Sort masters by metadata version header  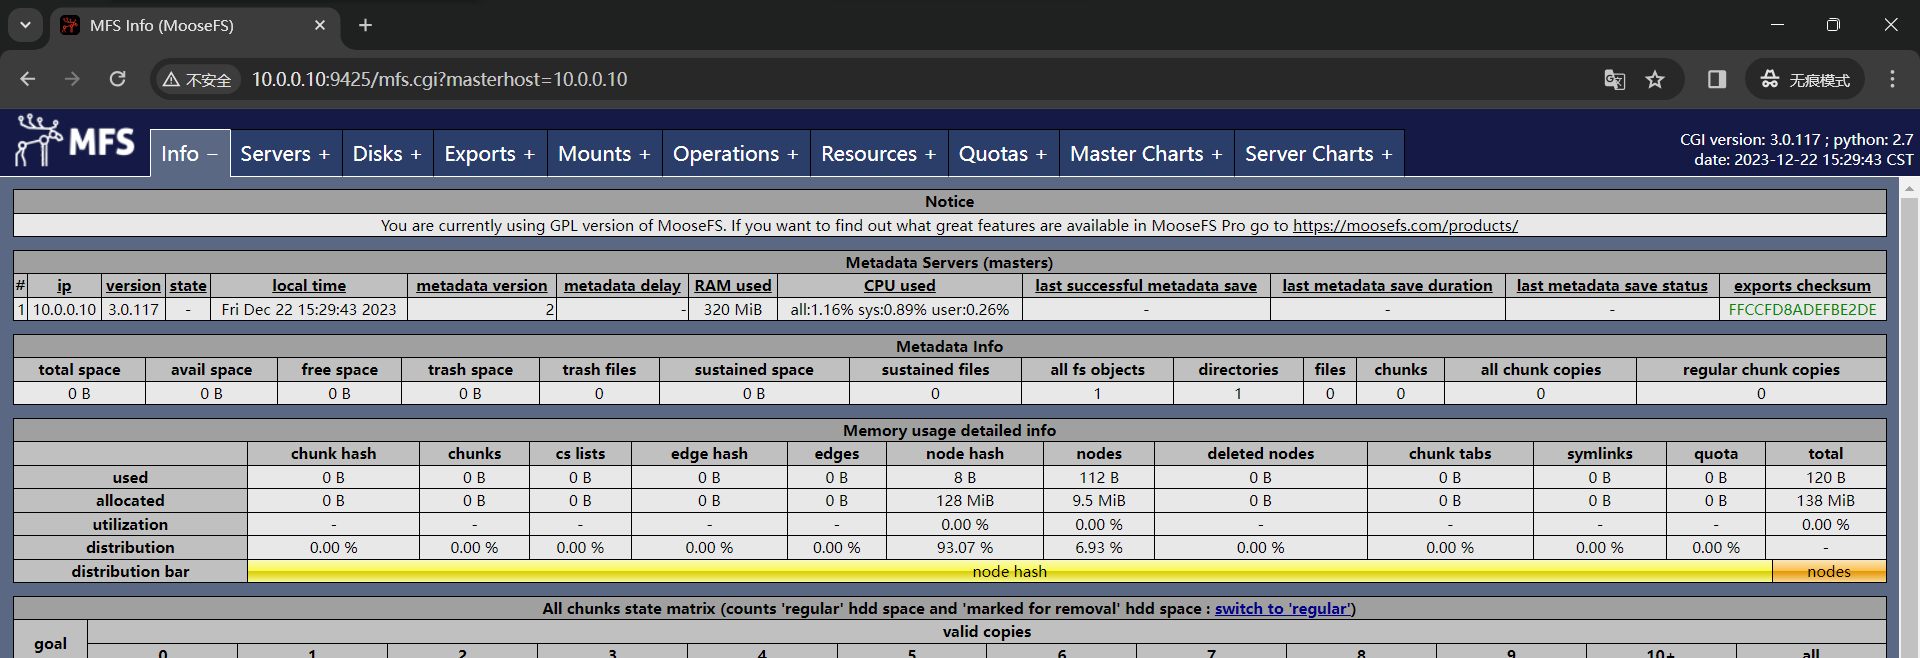(482, 286)
